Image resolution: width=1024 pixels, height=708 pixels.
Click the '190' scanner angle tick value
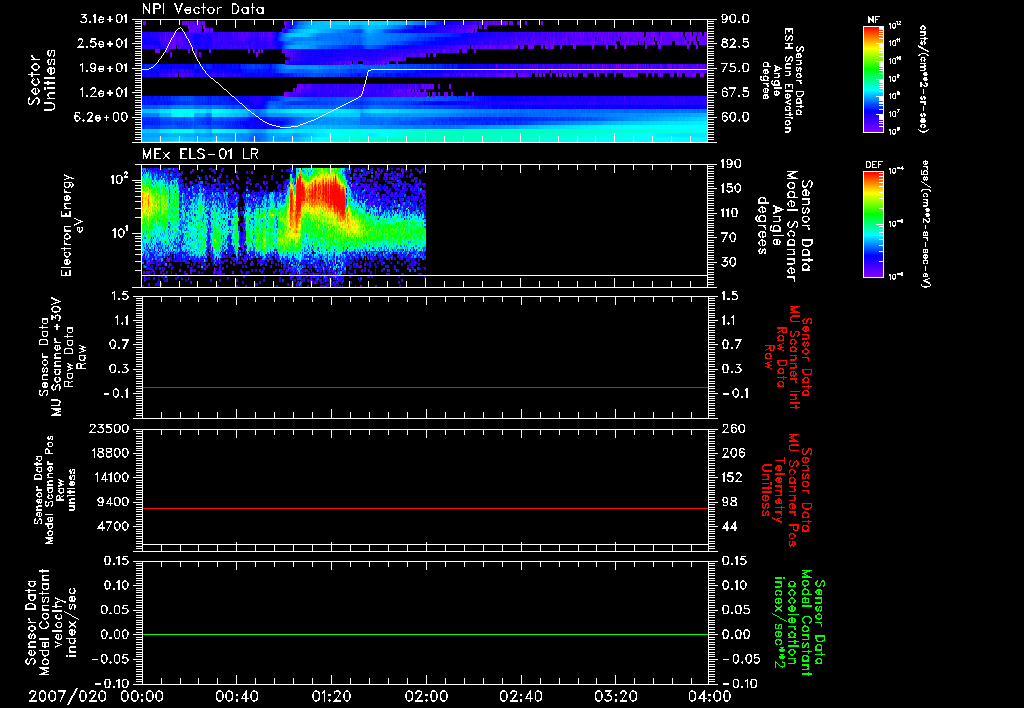pos(733,164)
